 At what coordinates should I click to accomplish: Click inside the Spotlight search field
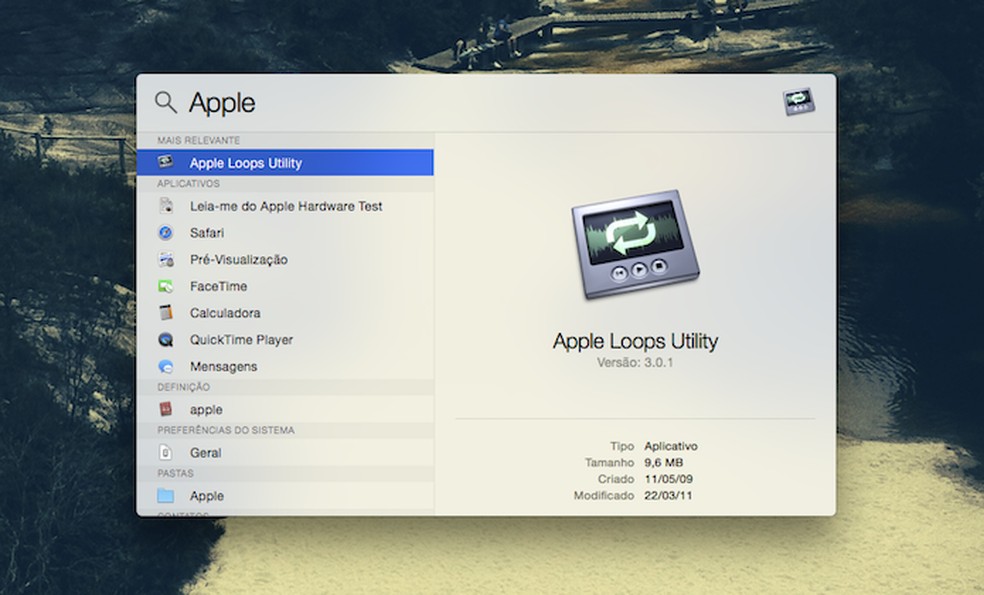[x=300, y=102]
